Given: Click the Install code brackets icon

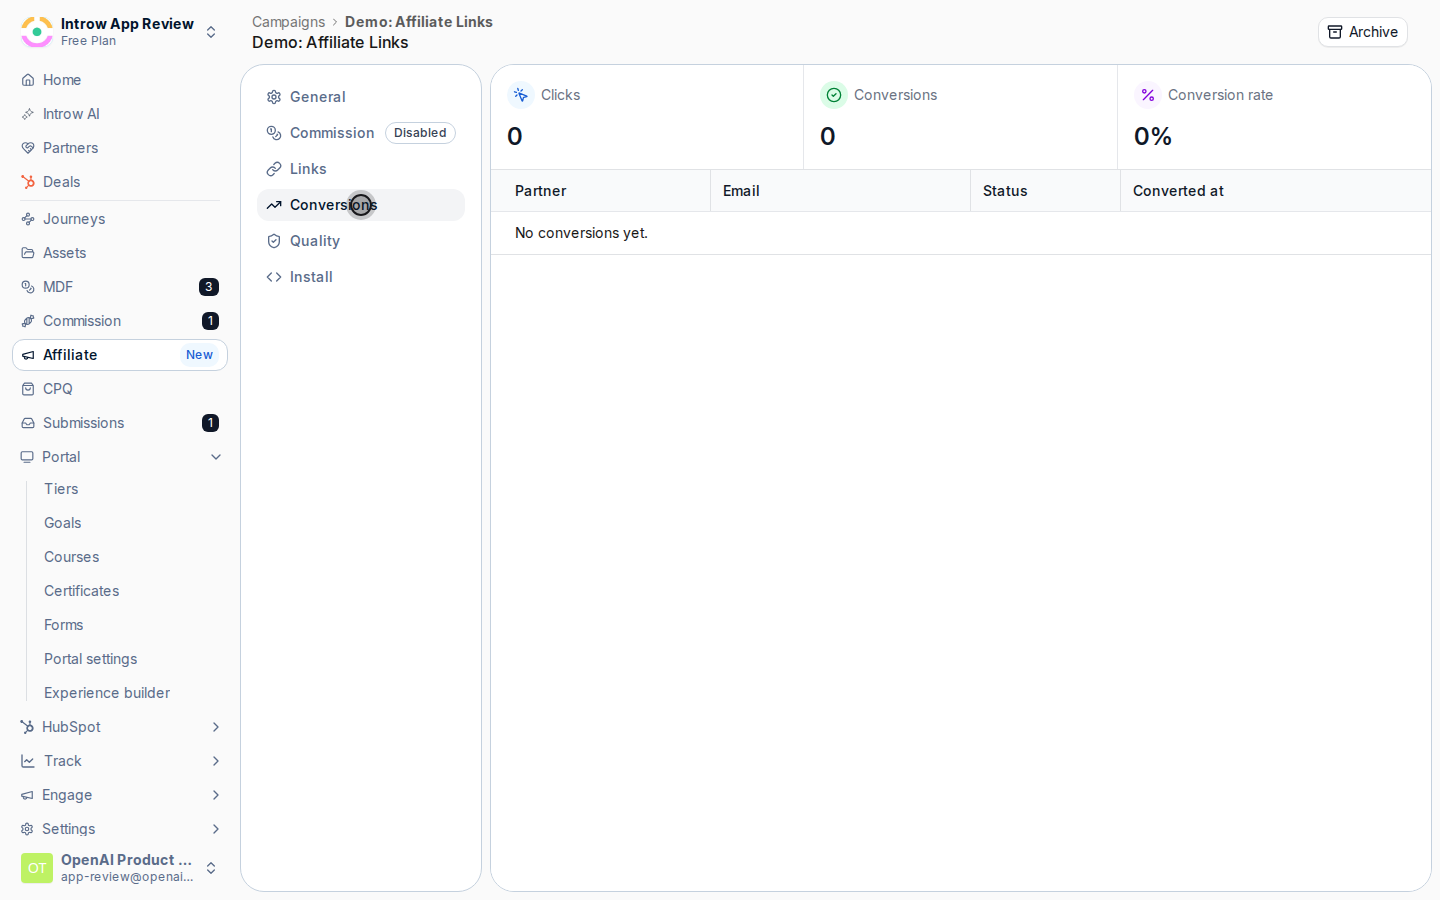Looking at the screenshot, I should (x=274, y=277).
